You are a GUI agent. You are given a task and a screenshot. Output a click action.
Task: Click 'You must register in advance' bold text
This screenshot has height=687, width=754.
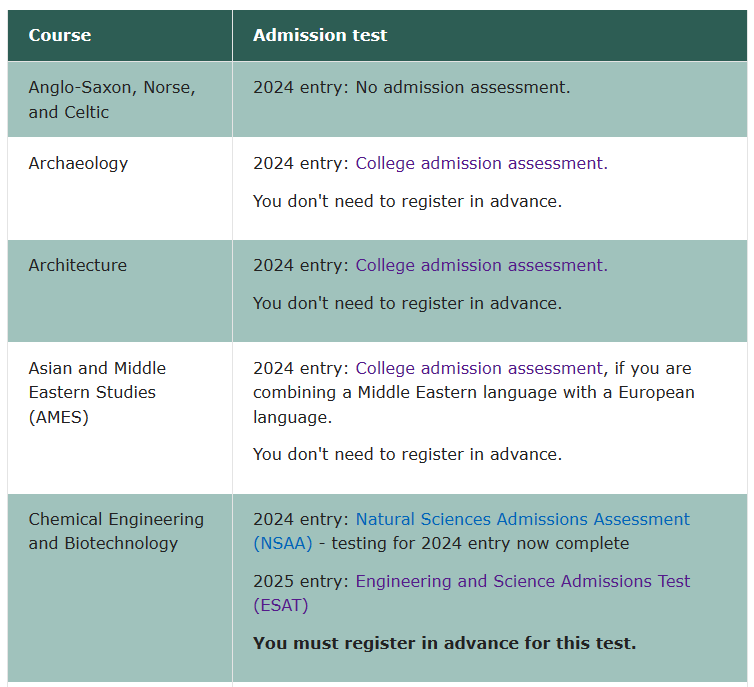tap(444, 643)
